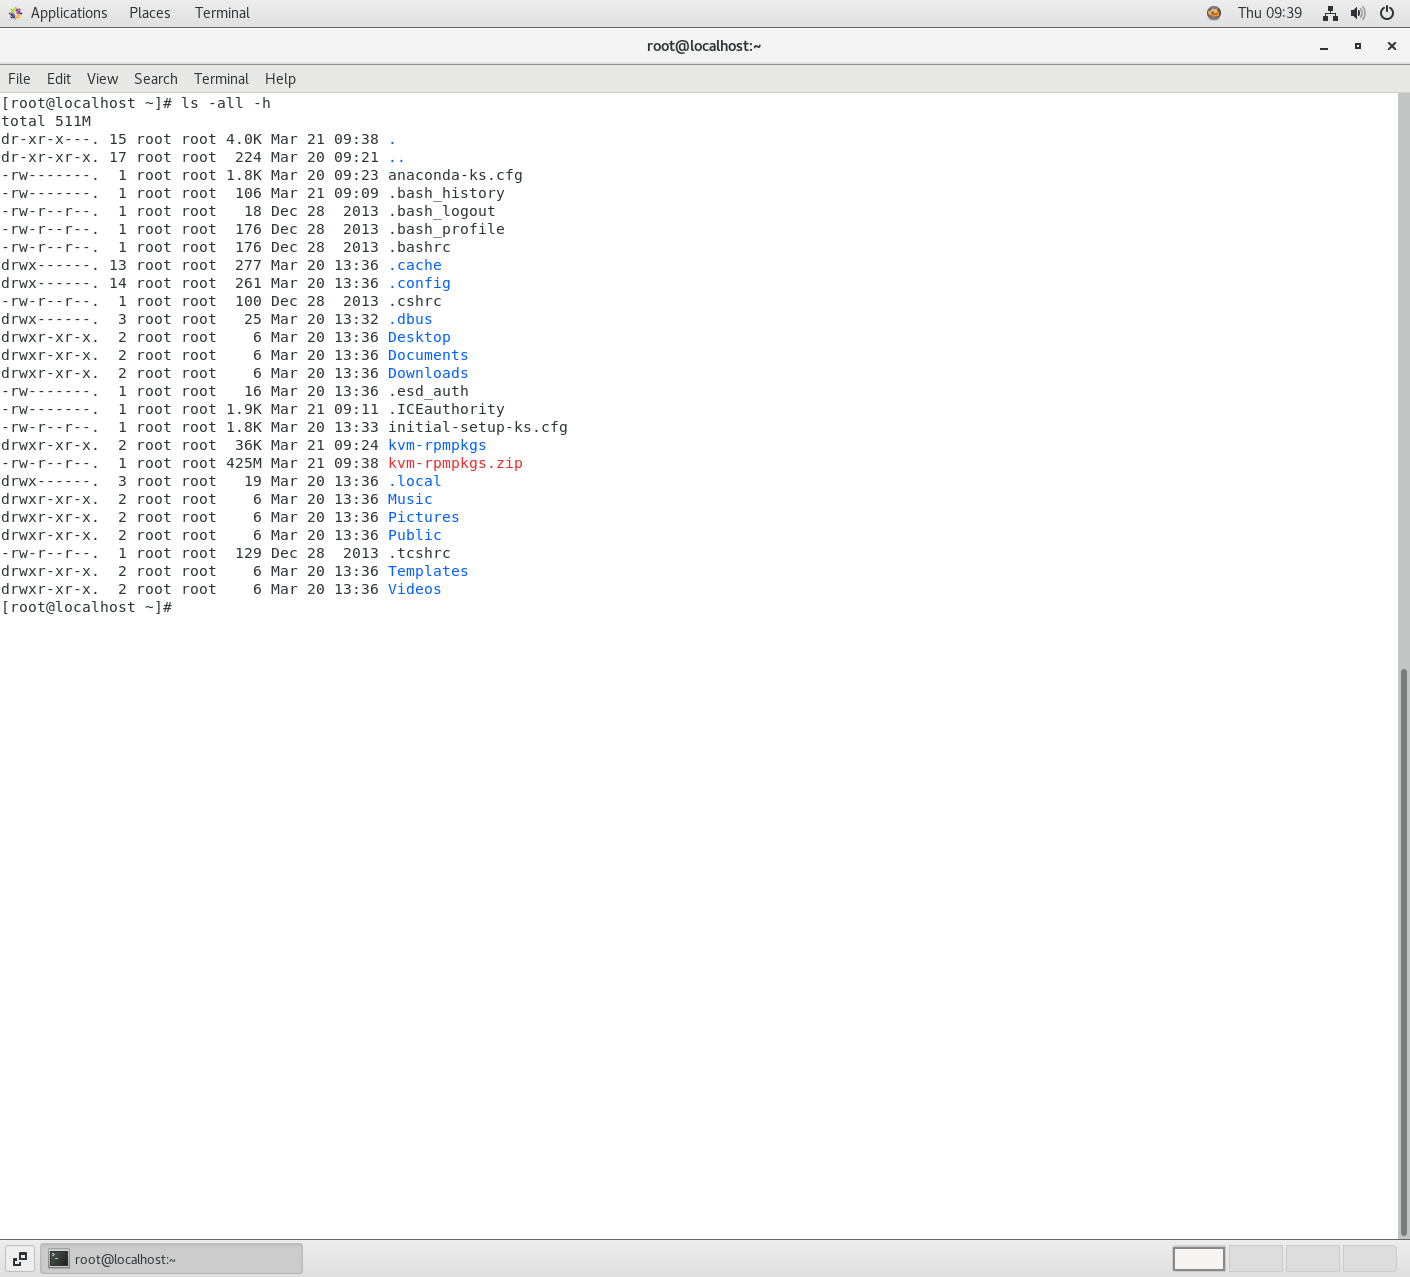This screenshot has width=1410, height=1277.
Task: Close the root@localhost terminal window
Action: click(x=1391, y=46)
